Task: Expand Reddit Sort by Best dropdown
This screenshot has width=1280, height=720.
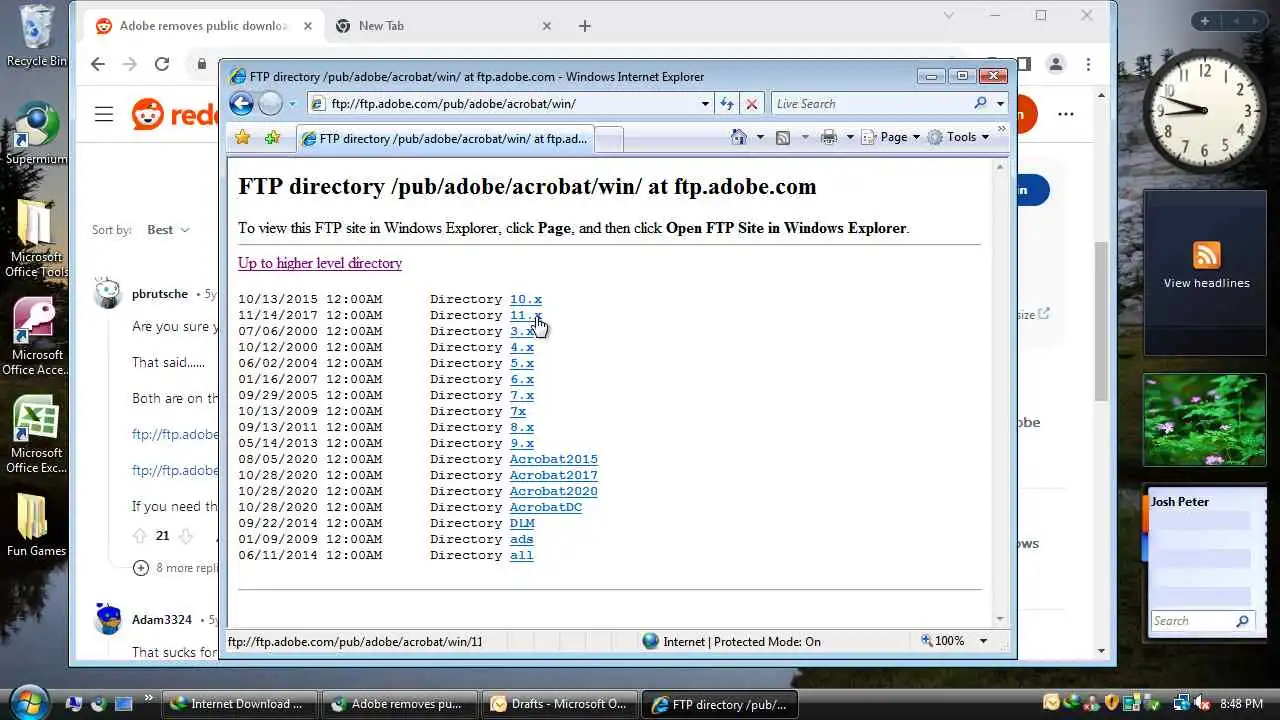Action: (168, 230)
